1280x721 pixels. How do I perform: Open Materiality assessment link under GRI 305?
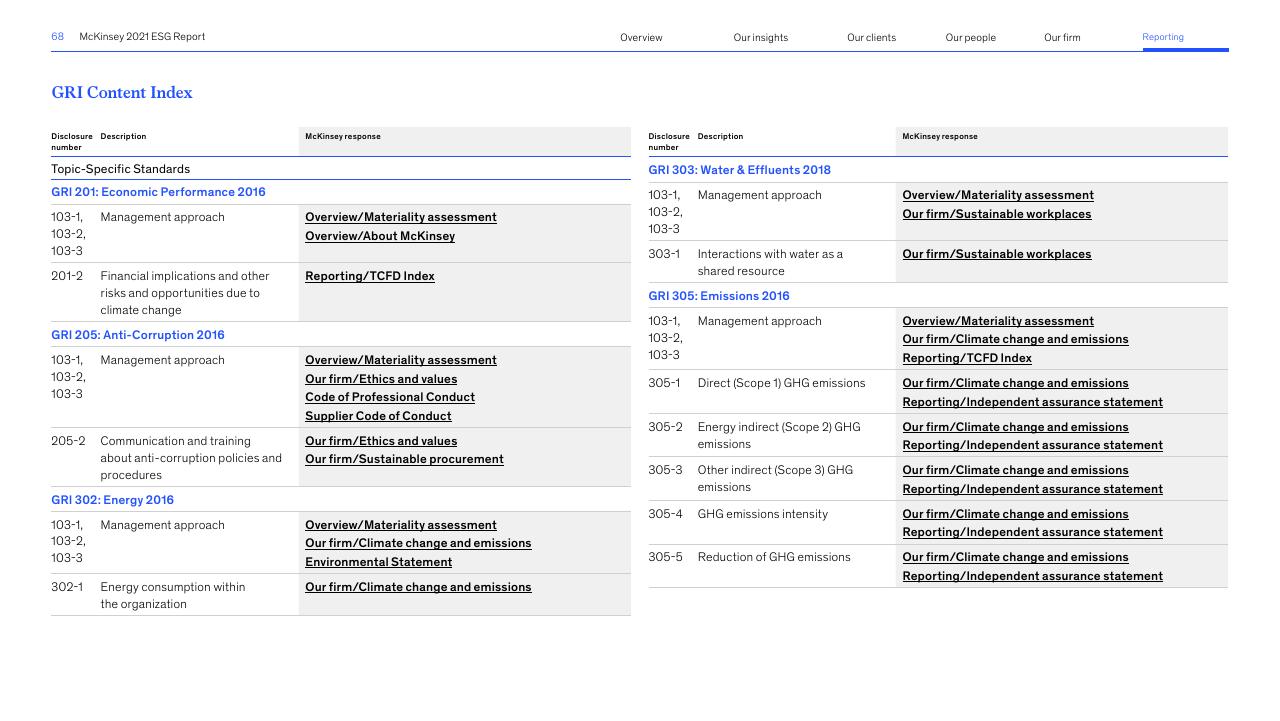[998, 321]
